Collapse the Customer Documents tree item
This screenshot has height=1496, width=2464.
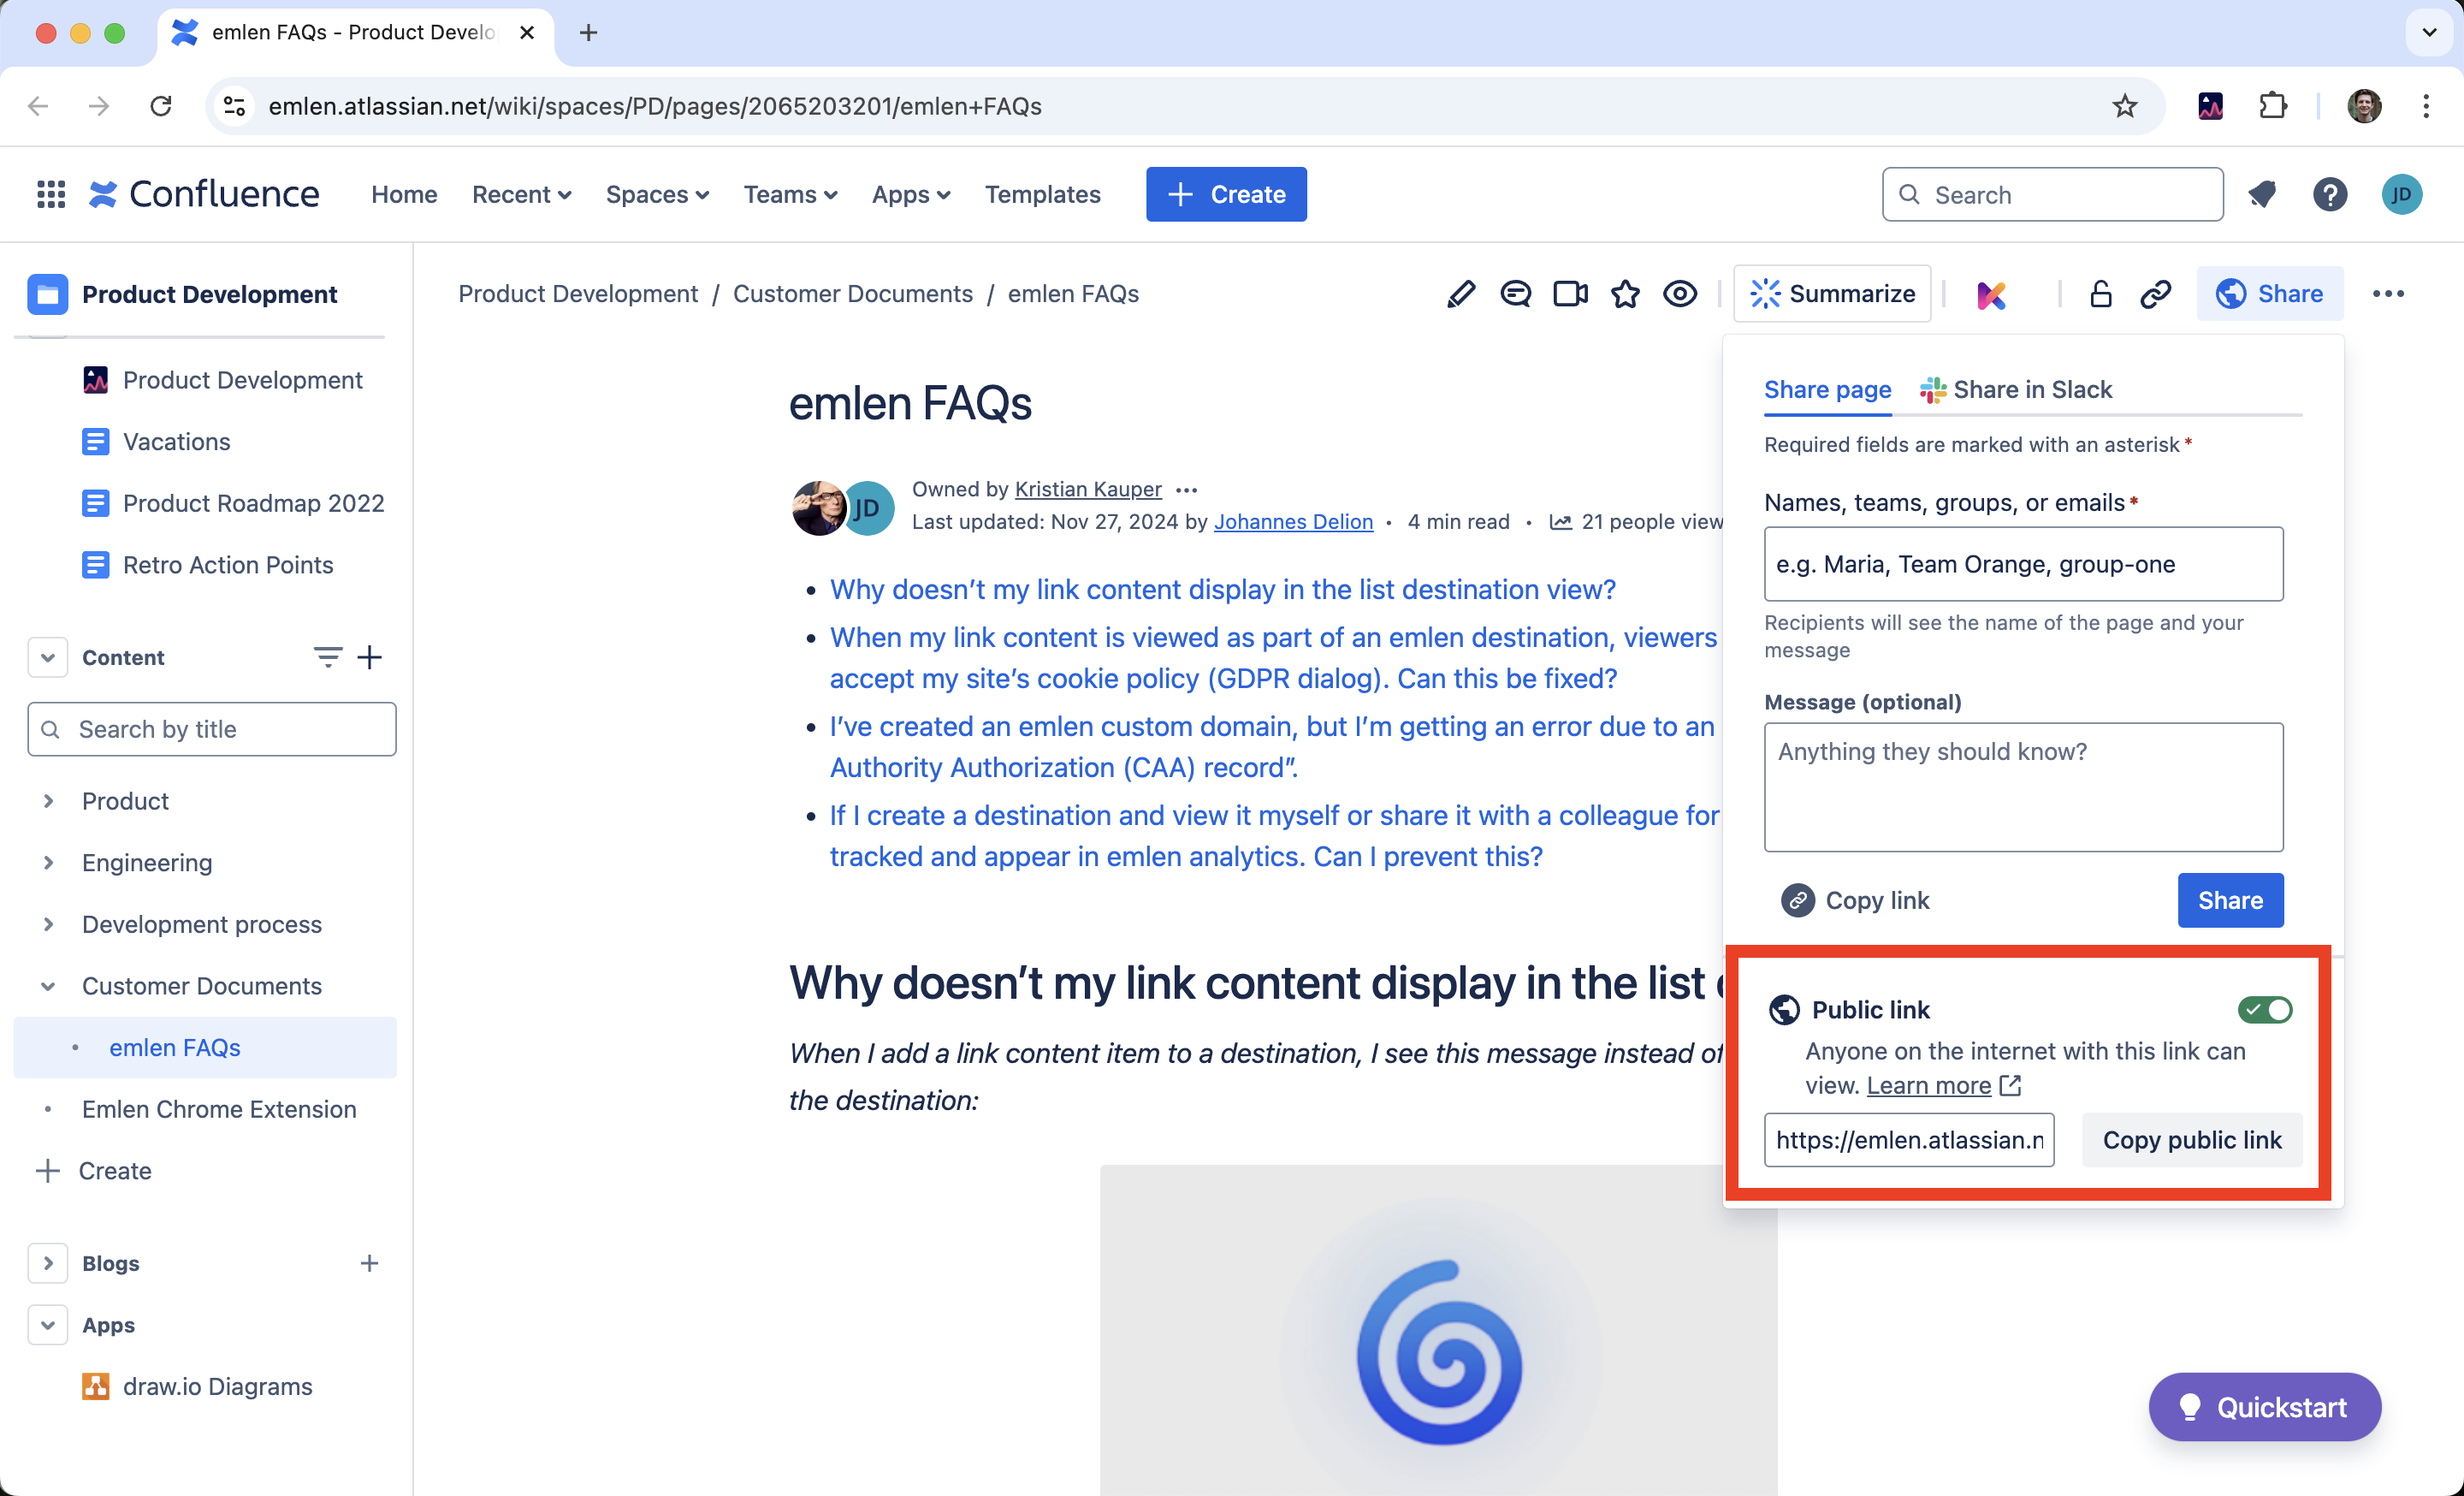pos(48,986)
